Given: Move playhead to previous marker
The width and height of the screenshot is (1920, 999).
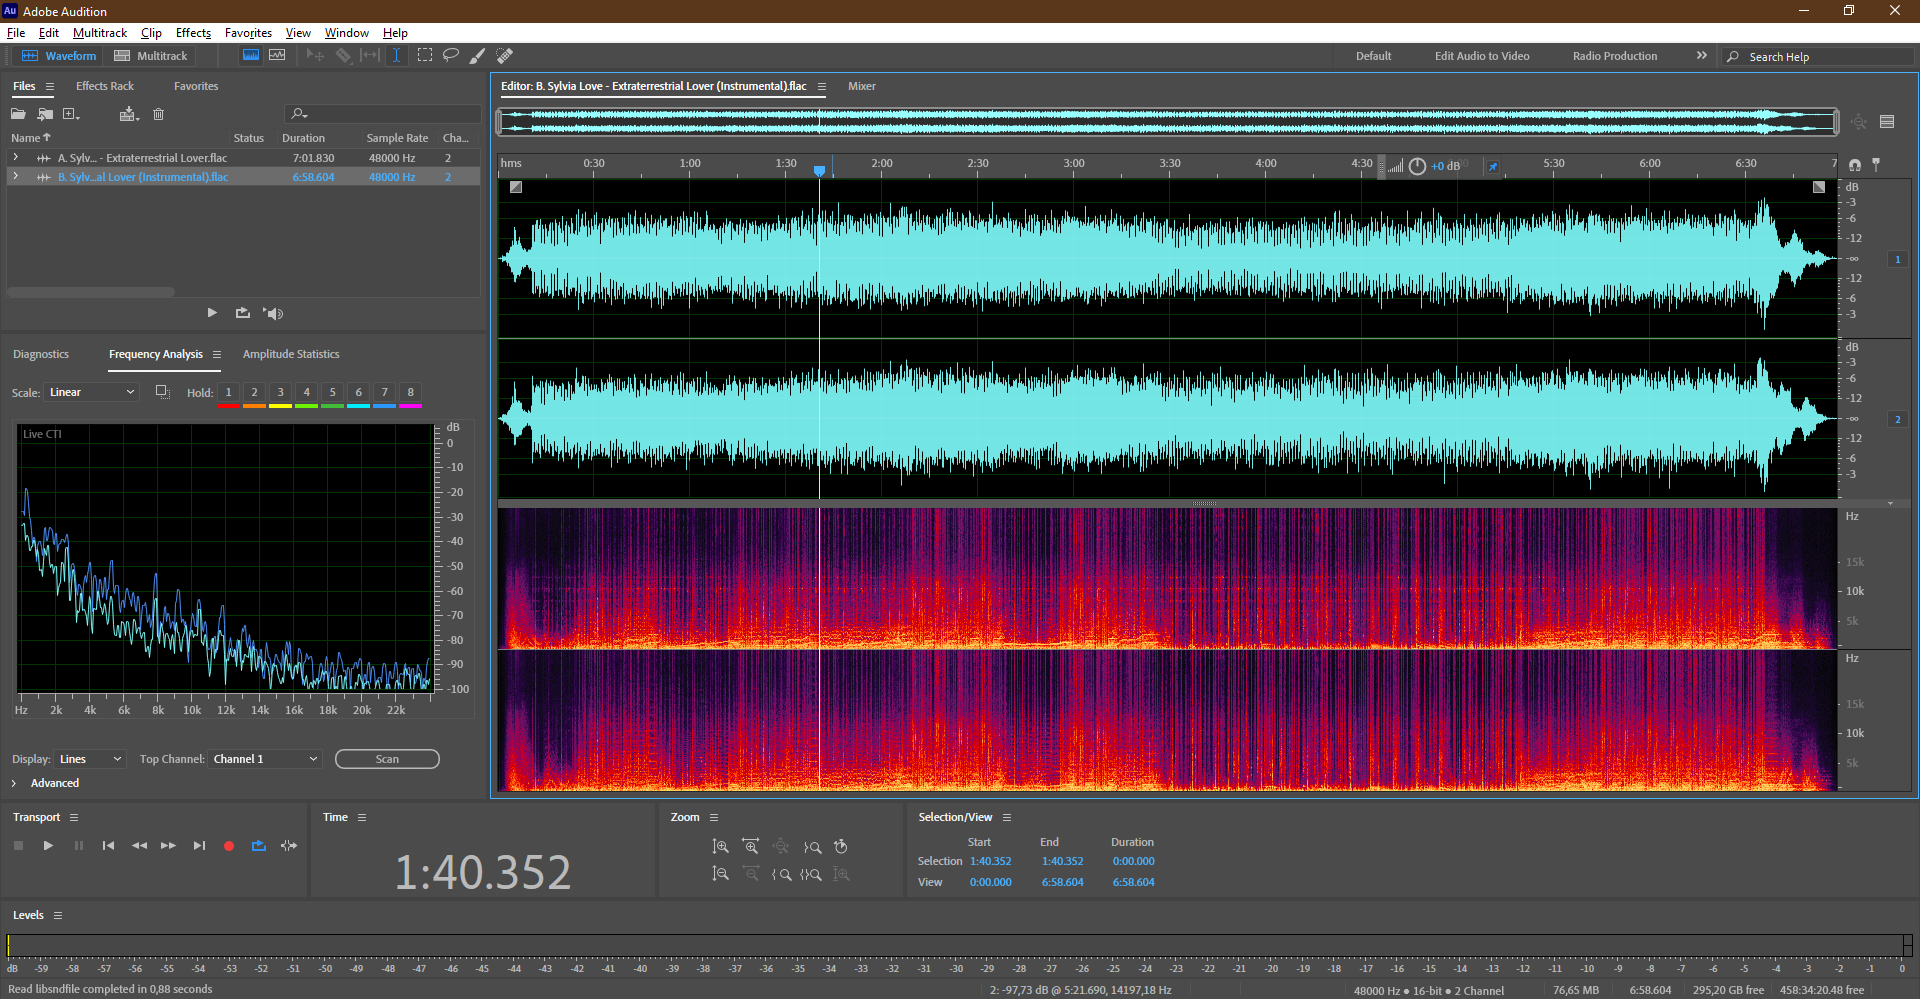Looking at the screenshot, I should tap(108, 846).
